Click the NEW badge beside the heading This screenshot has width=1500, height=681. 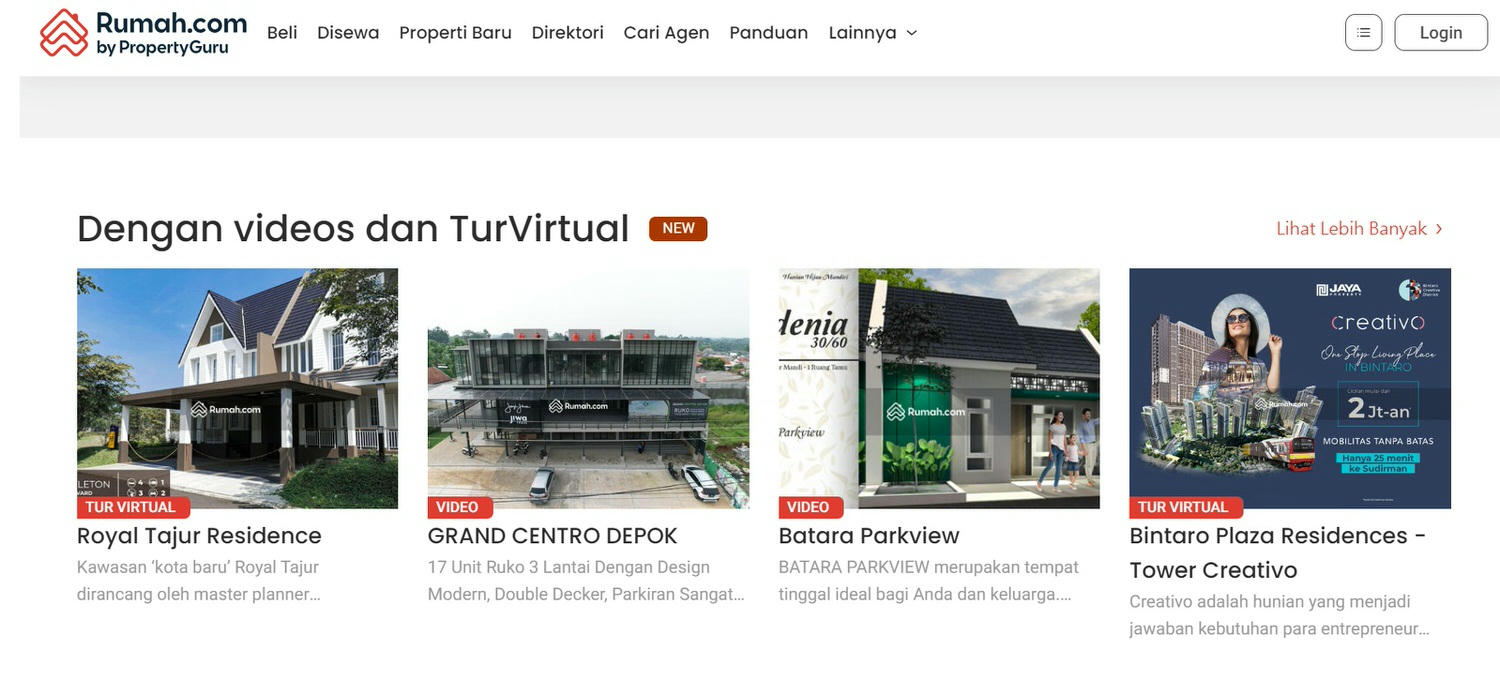coord(678,229)
